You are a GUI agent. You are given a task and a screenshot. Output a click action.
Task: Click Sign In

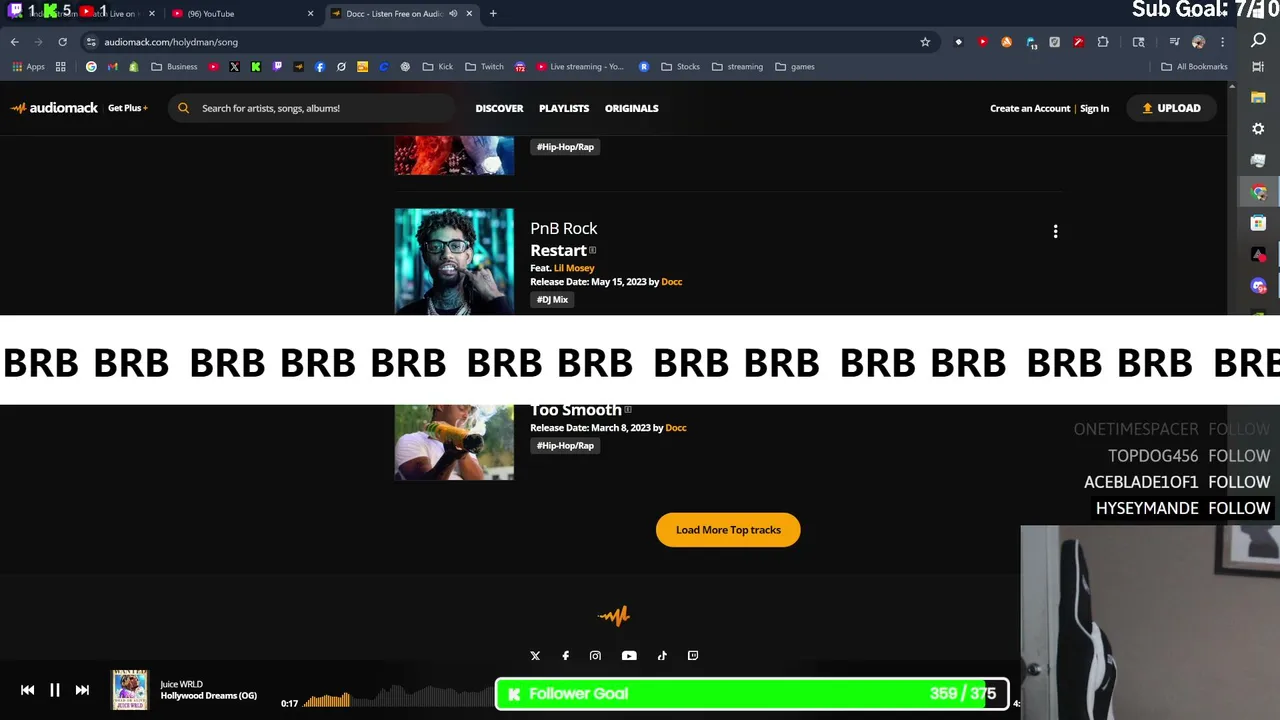click(1094, 108)
